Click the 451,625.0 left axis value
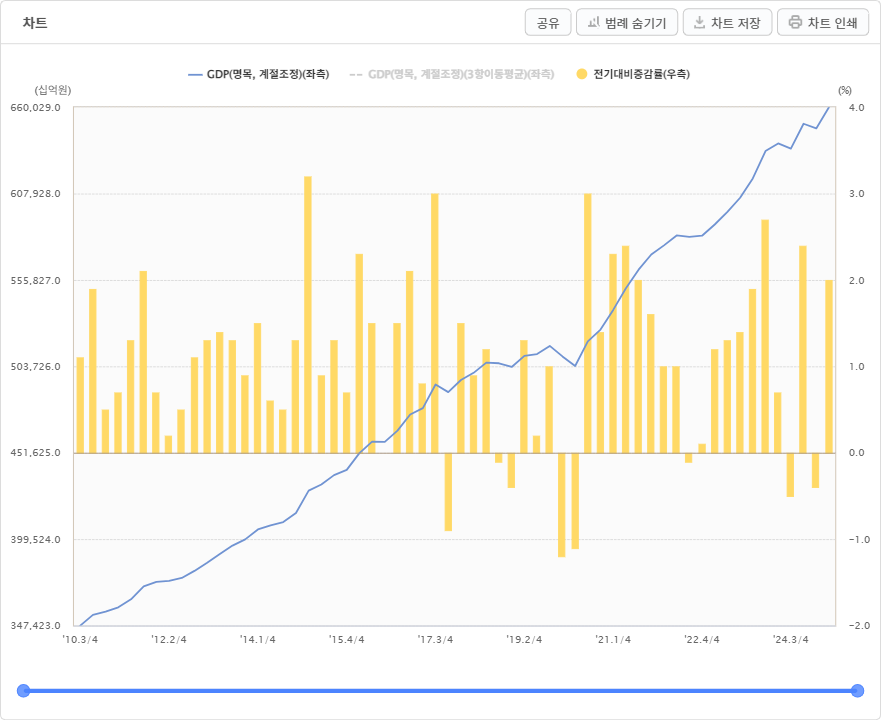Viewport: 881px width, 720px height. coord(35,453)
